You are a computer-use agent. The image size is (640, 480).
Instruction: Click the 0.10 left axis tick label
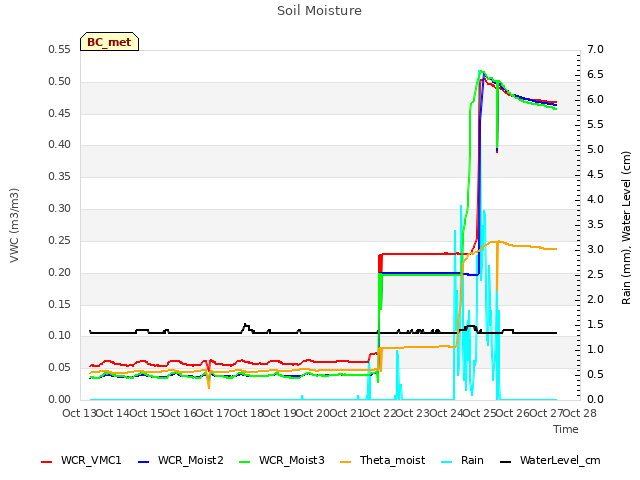[60, 336]
